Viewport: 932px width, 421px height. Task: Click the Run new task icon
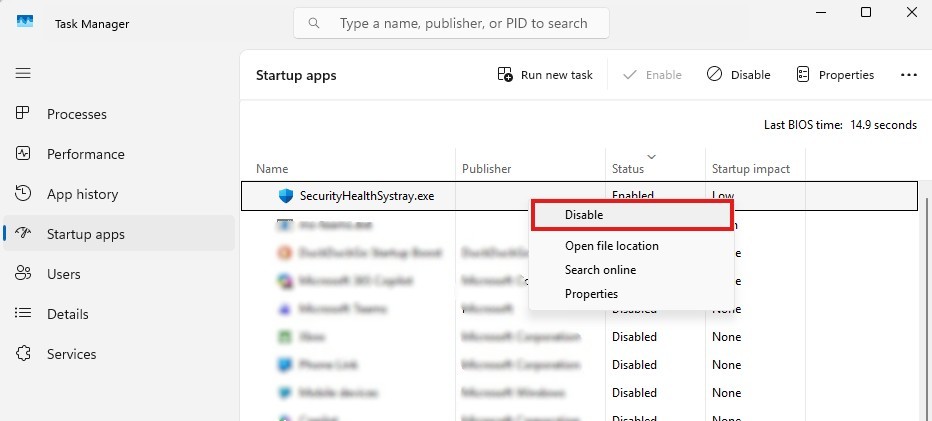pos(505,74)
